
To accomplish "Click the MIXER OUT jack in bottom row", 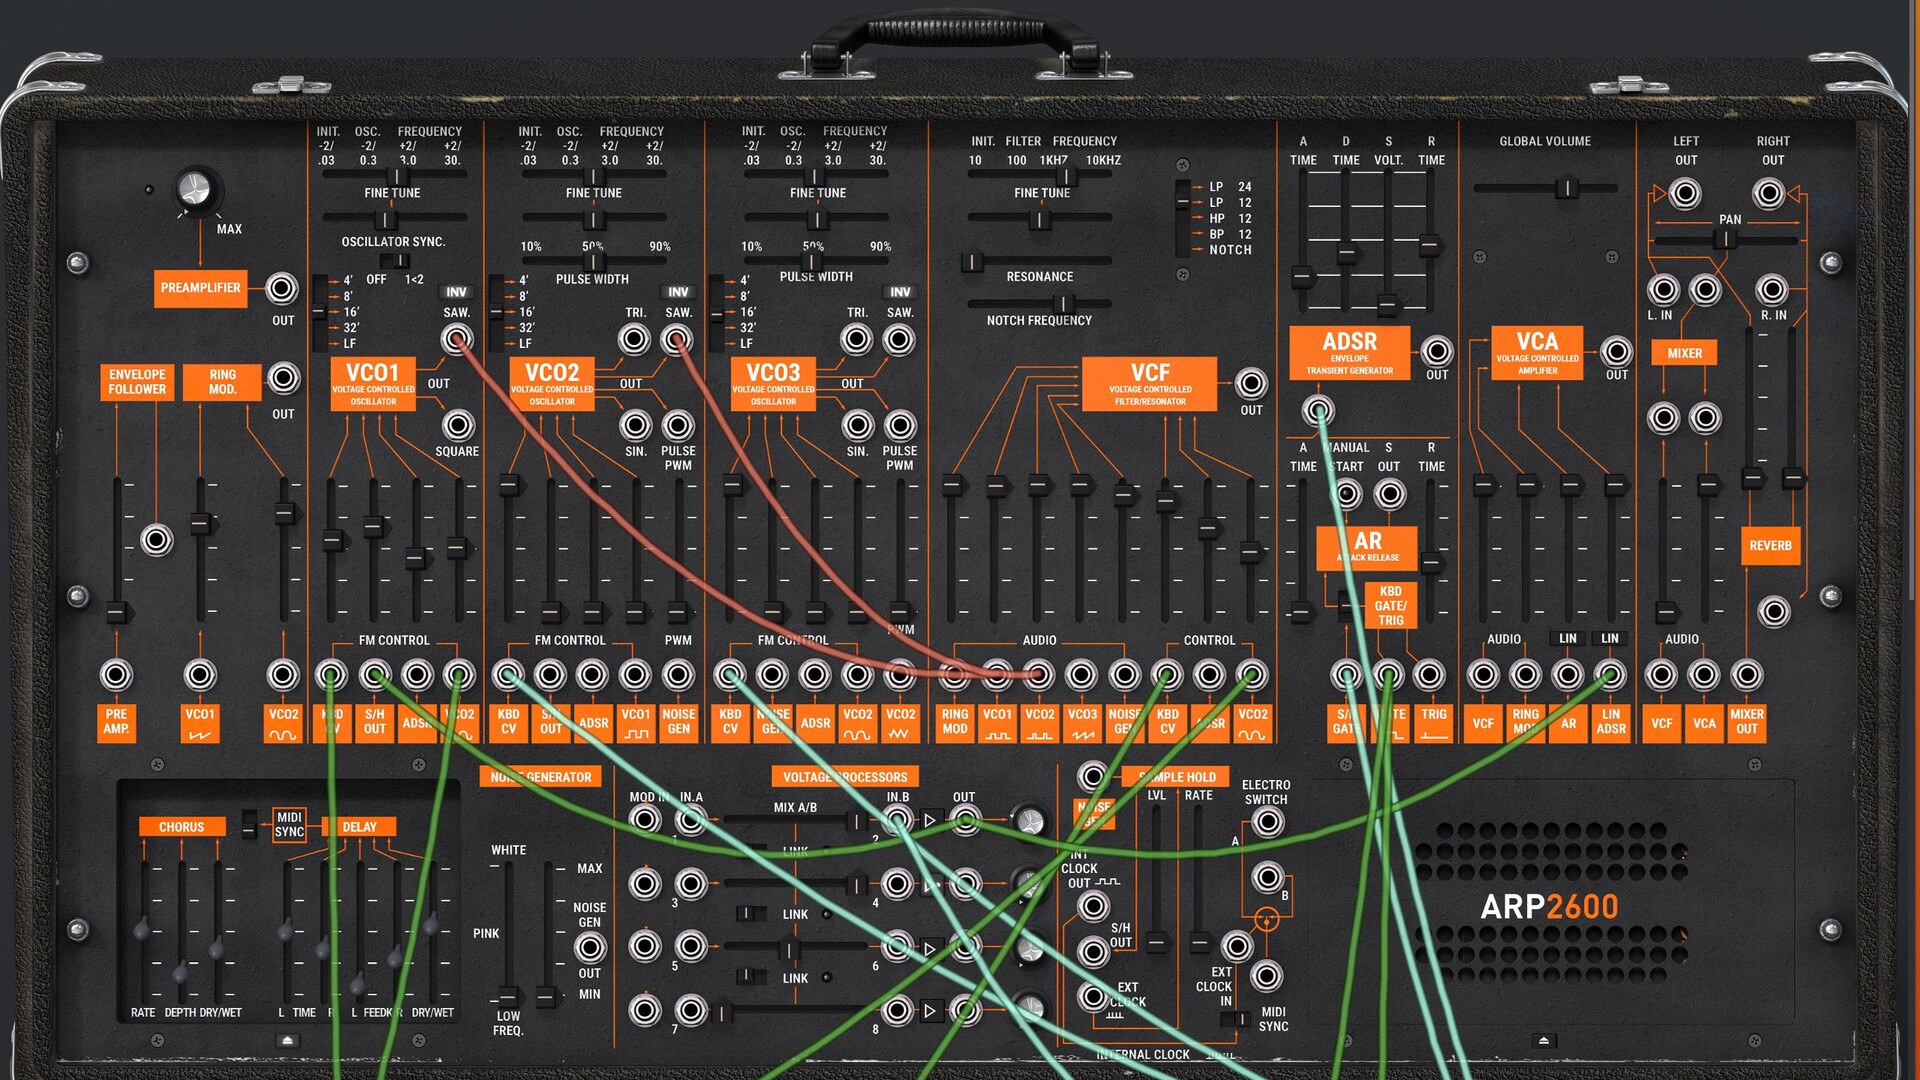I will 1747,675.
